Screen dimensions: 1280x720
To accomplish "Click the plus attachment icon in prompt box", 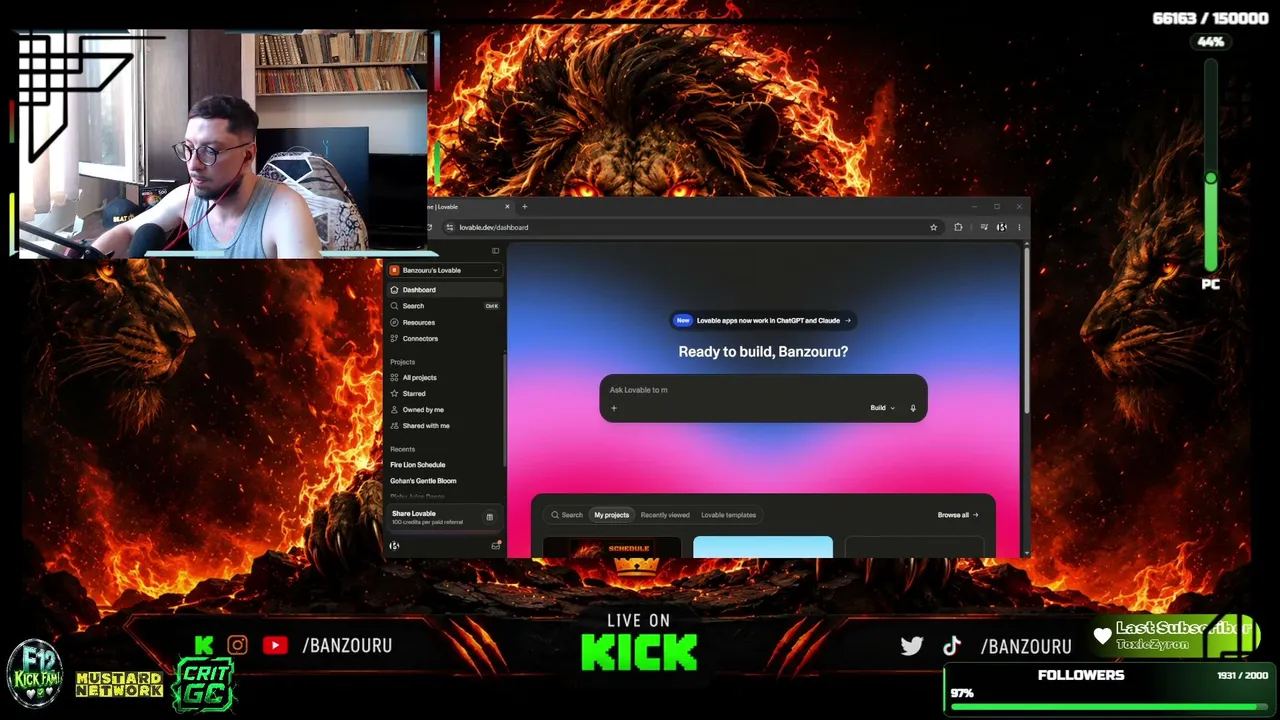I will pos(614,408).
